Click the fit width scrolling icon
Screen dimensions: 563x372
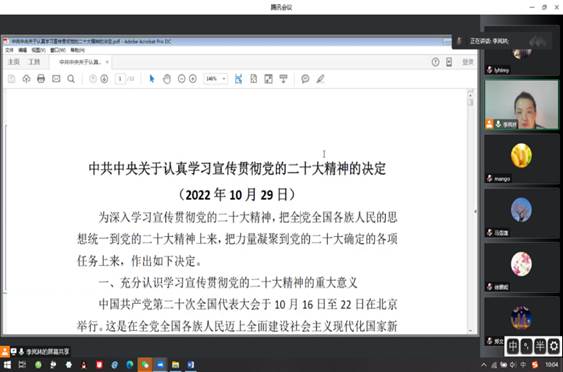click(238, 79)
